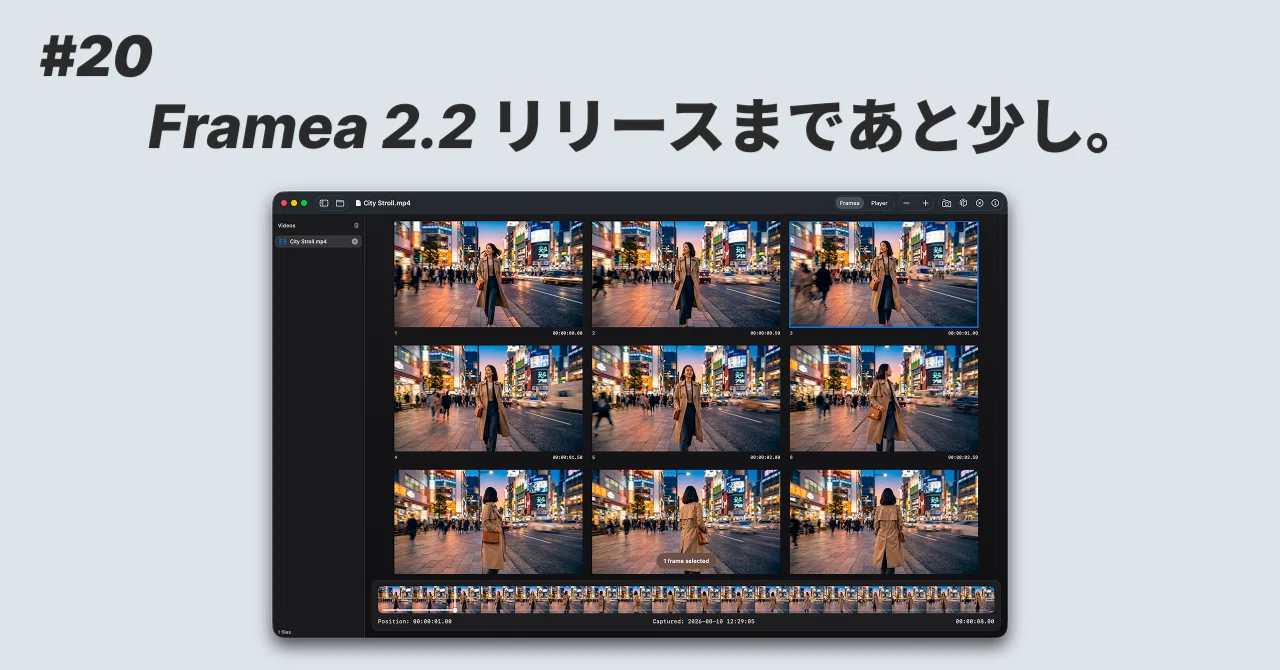Click the trash icon in Videos sidebar
The width and height of the screenshot is (1280, 670).
click(356, 225)
